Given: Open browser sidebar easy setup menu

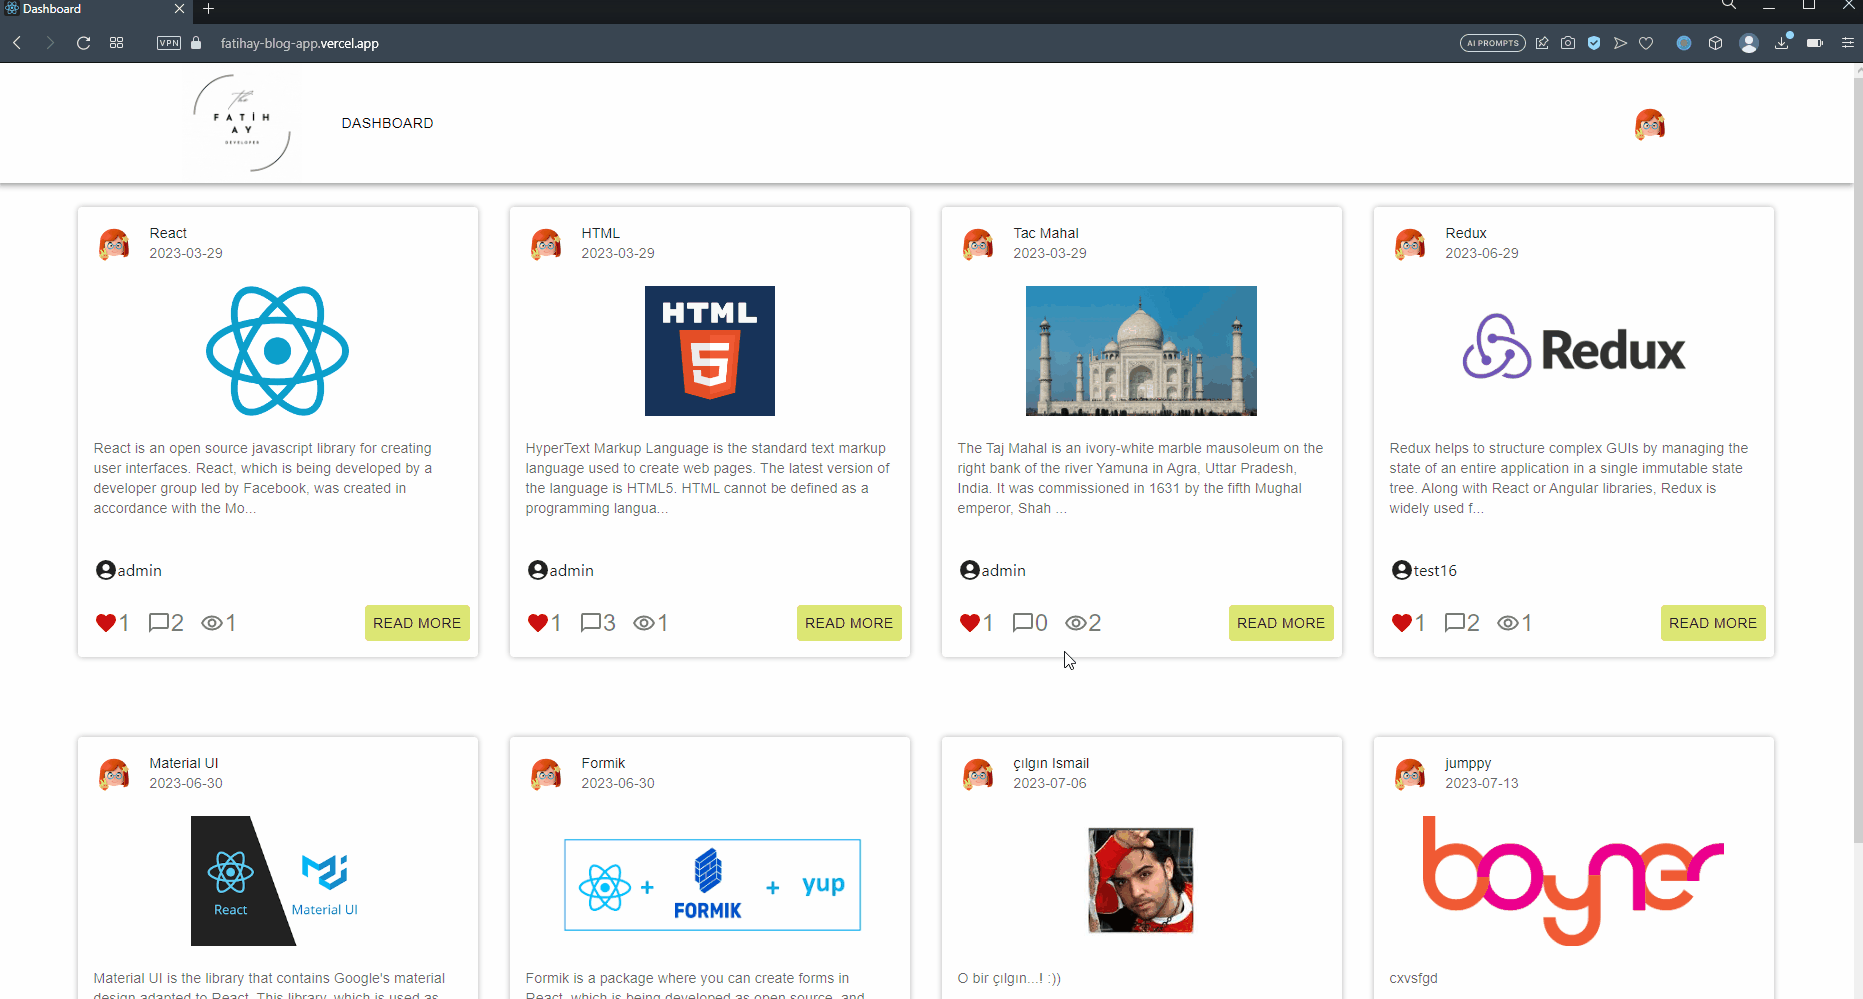Looking at the screenshot, I should pyautogui.click(x=1848, y=43).
